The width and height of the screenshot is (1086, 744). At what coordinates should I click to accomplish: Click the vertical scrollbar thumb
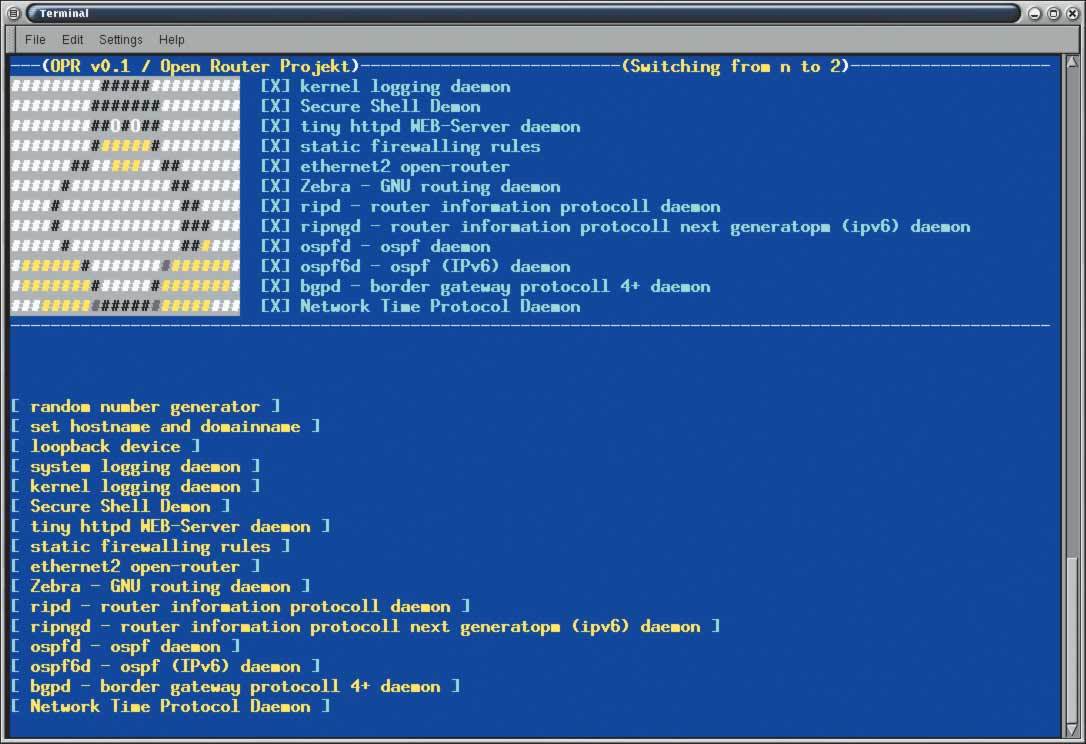point(1072,639)
